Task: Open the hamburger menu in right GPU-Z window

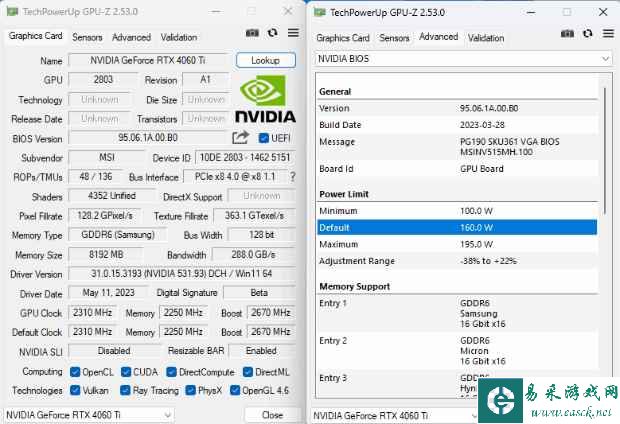Action: (x=608, y=34)
